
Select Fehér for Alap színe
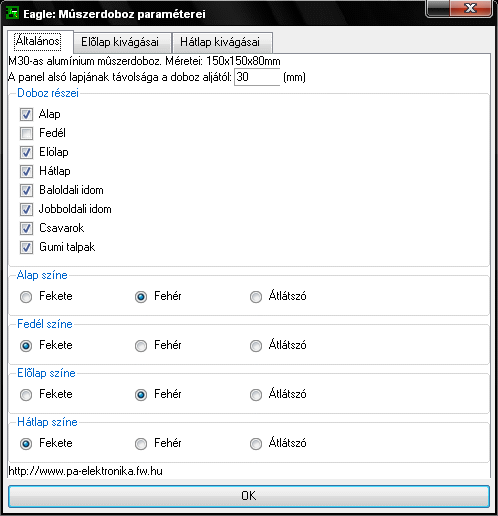(x=141, y=297)
